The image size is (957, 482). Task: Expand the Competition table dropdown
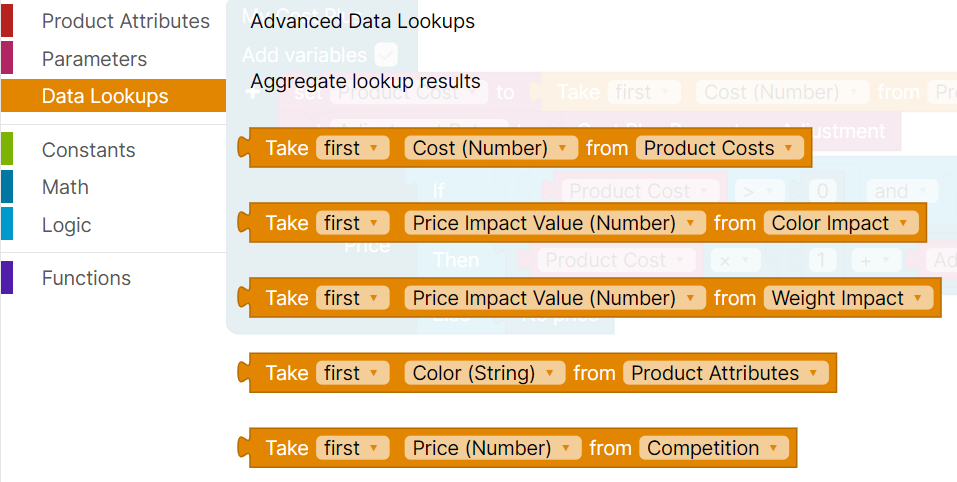point(714,448)
